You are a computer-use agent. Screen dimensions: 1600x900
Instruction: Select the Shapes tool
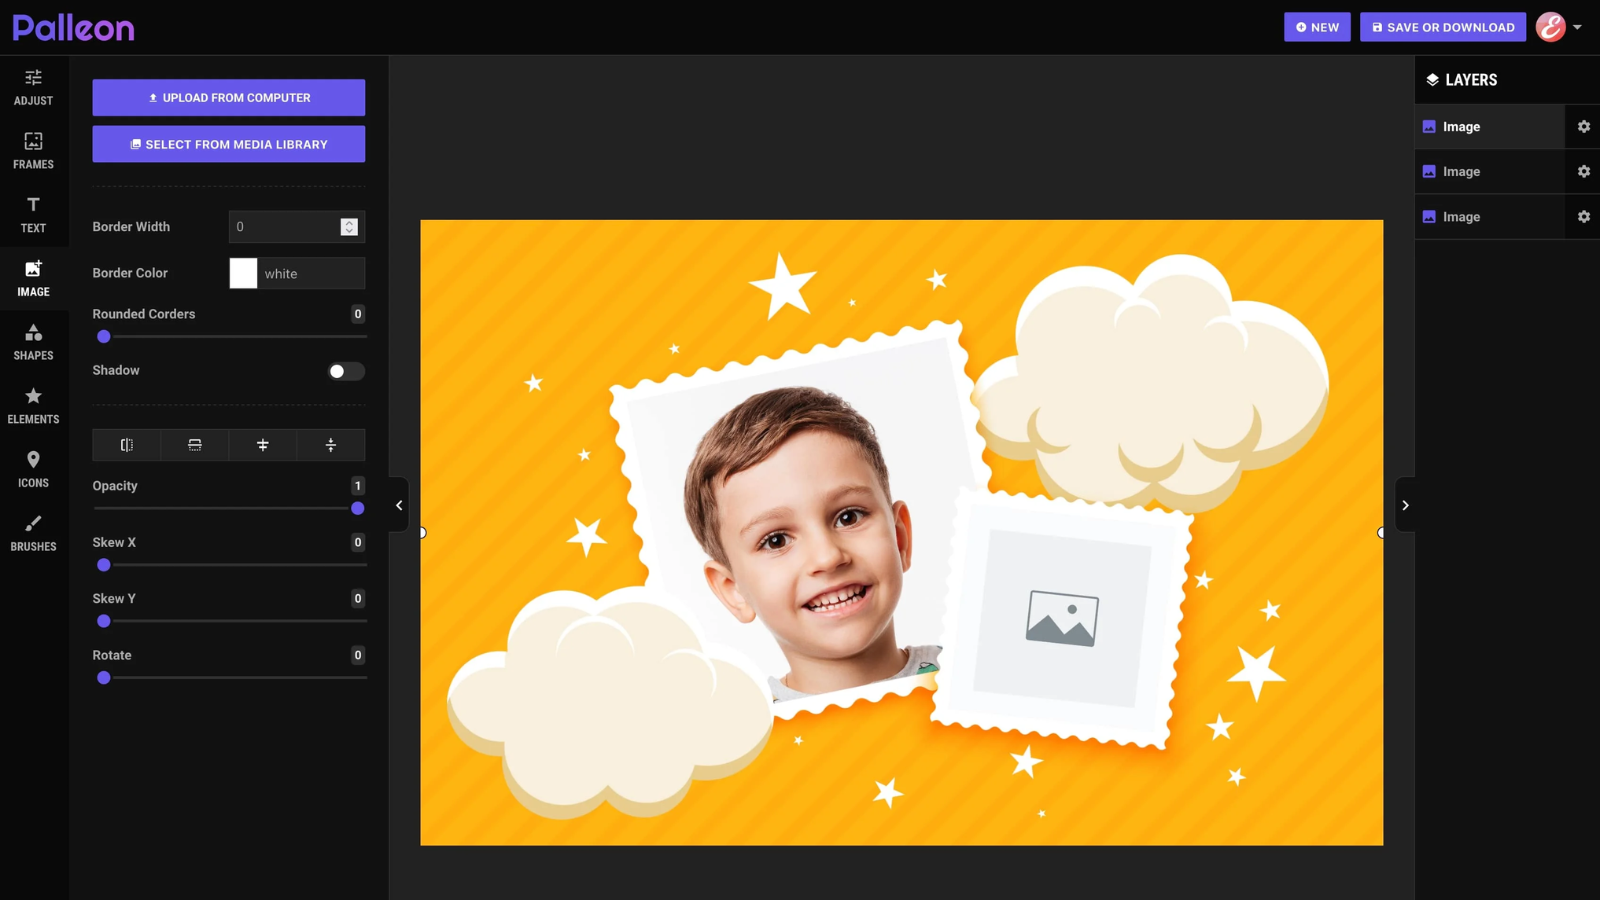pos(33,340)
